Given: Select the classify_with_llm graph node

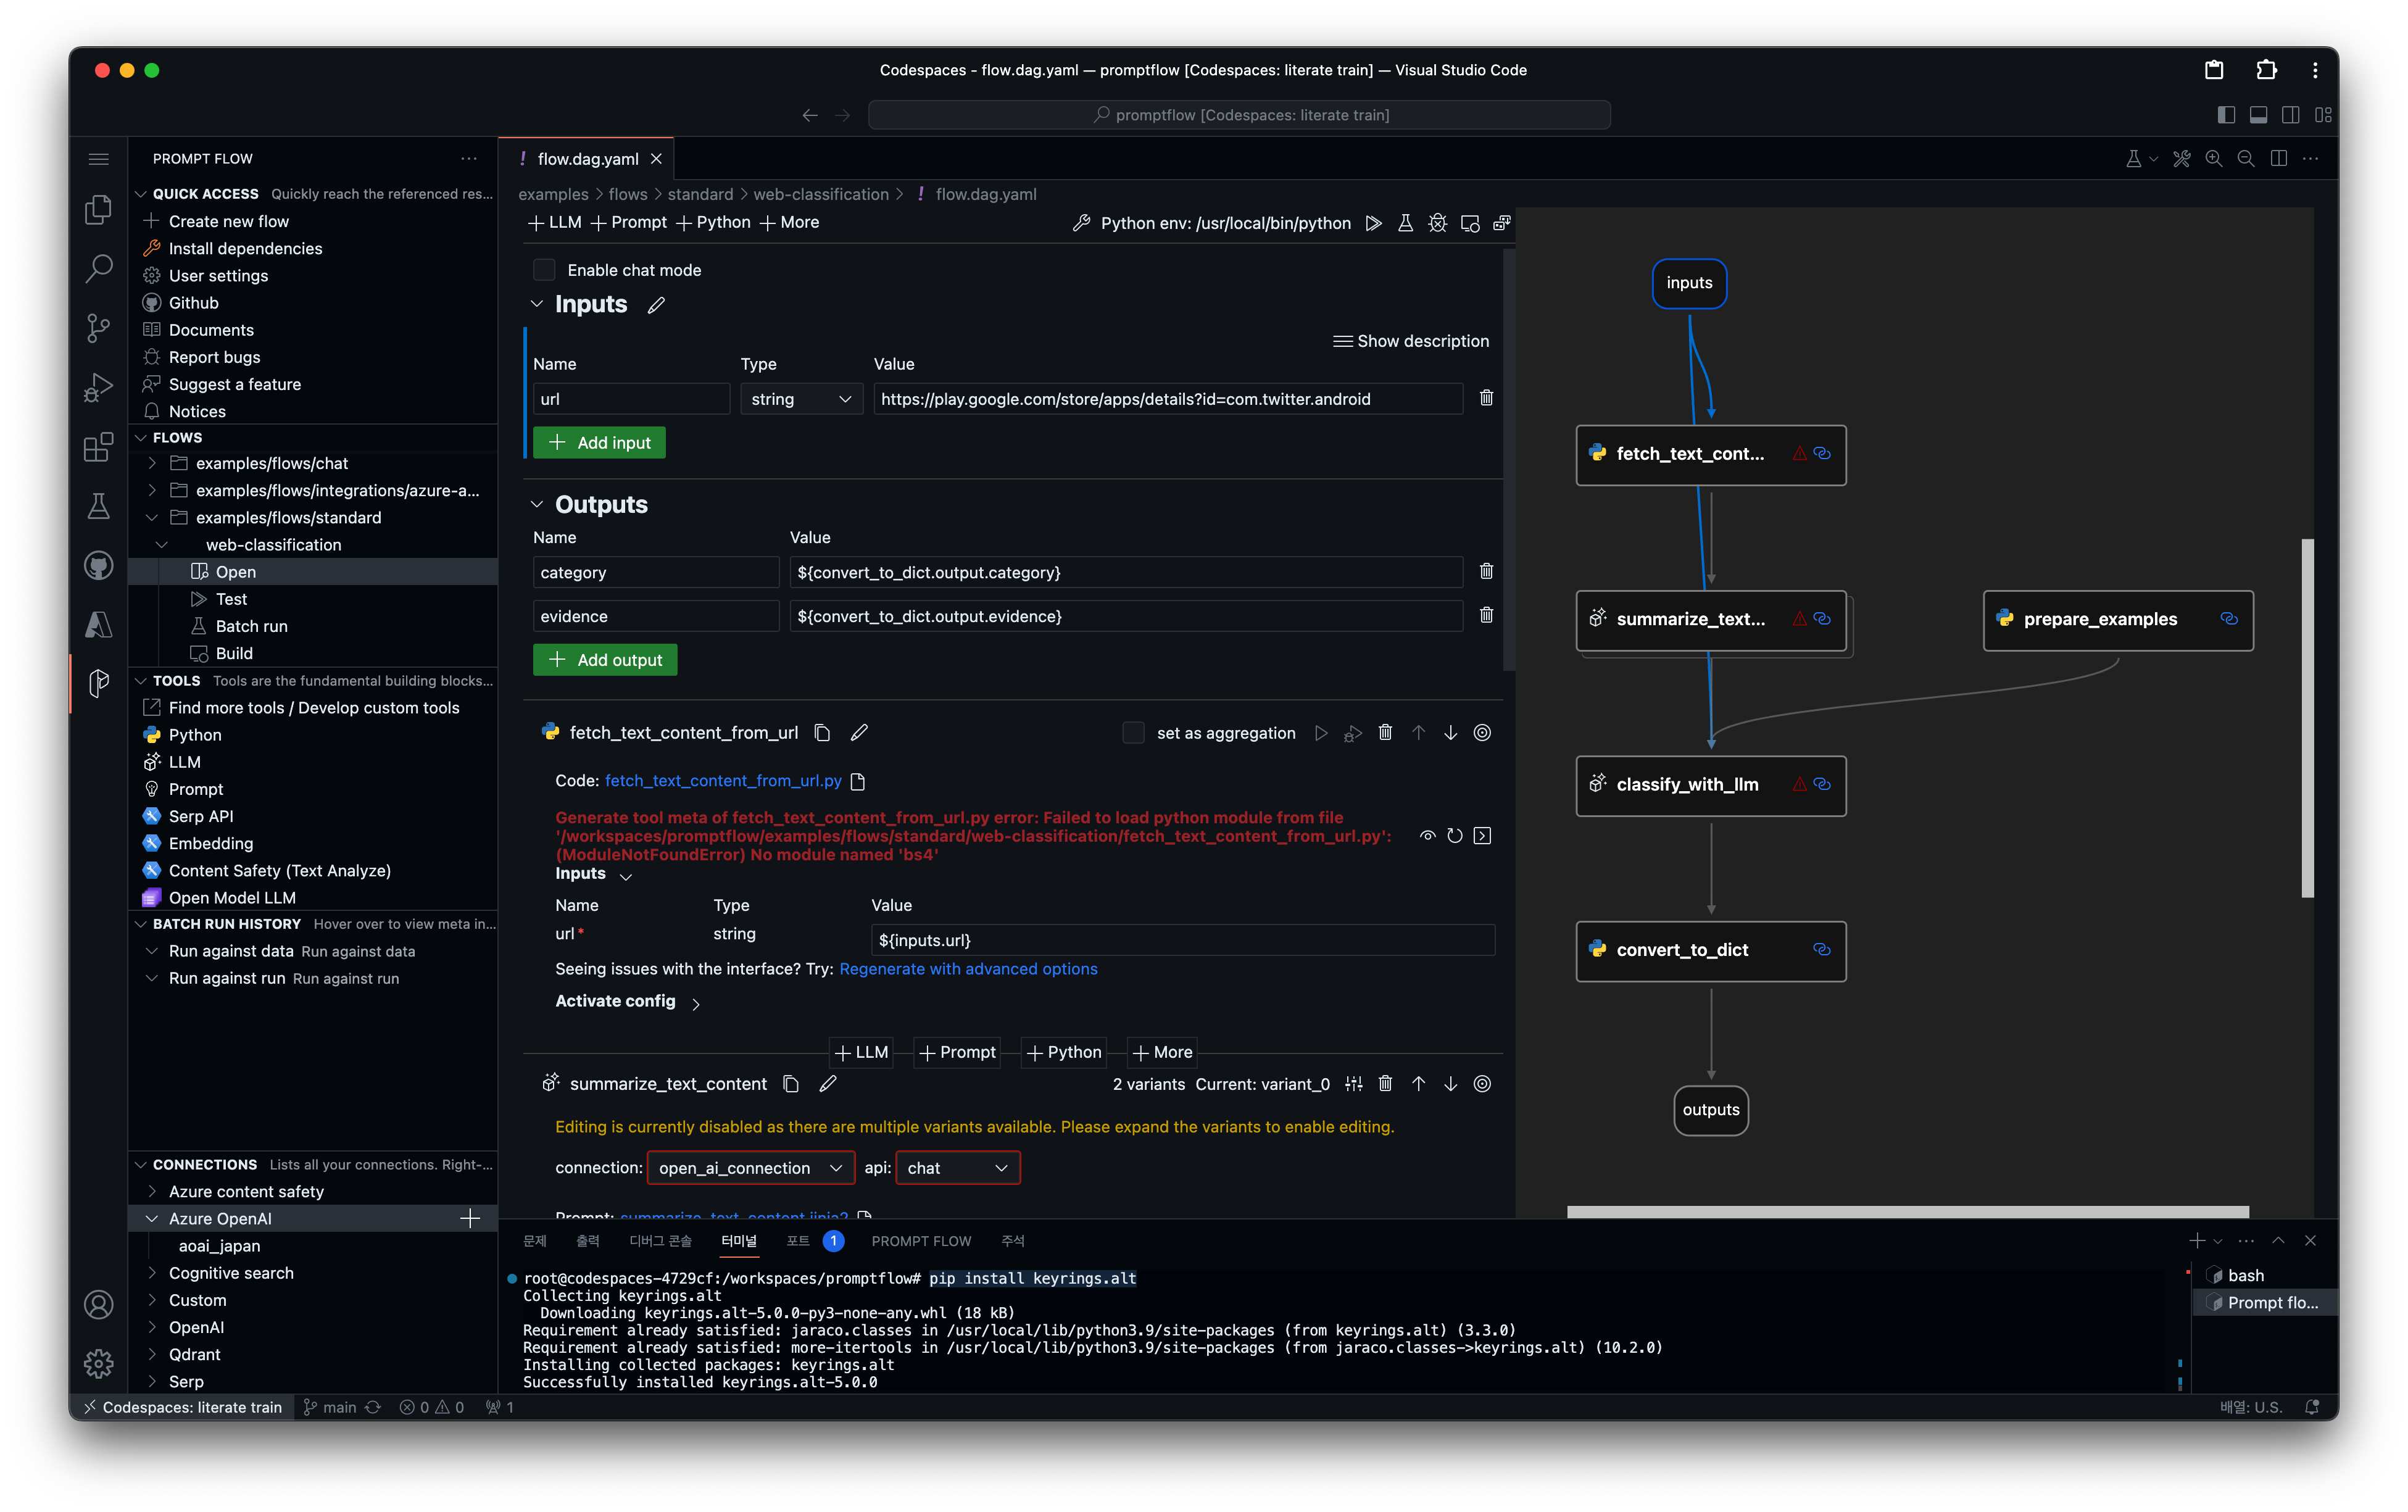Looking at the screenshot, I should click(1711, 786).
